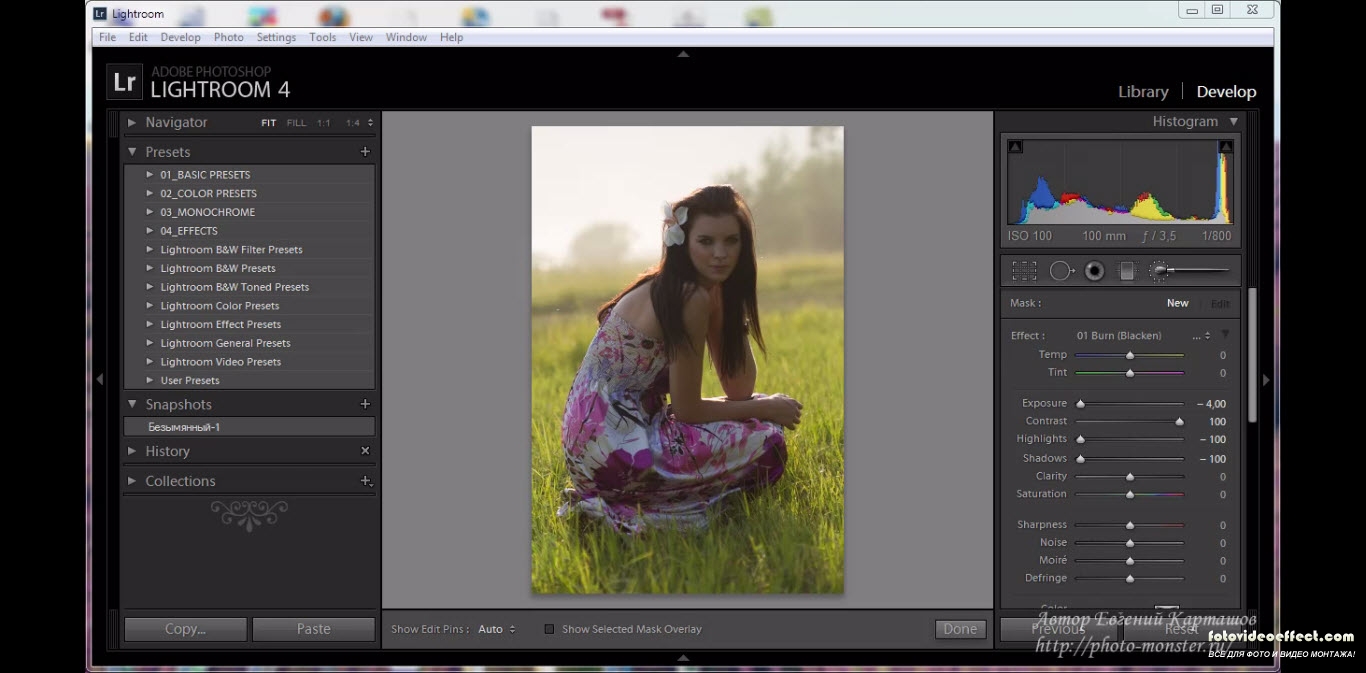1366x673 pixels.
Task: Set Navigator zoom to 1:1
Action: 324,123
